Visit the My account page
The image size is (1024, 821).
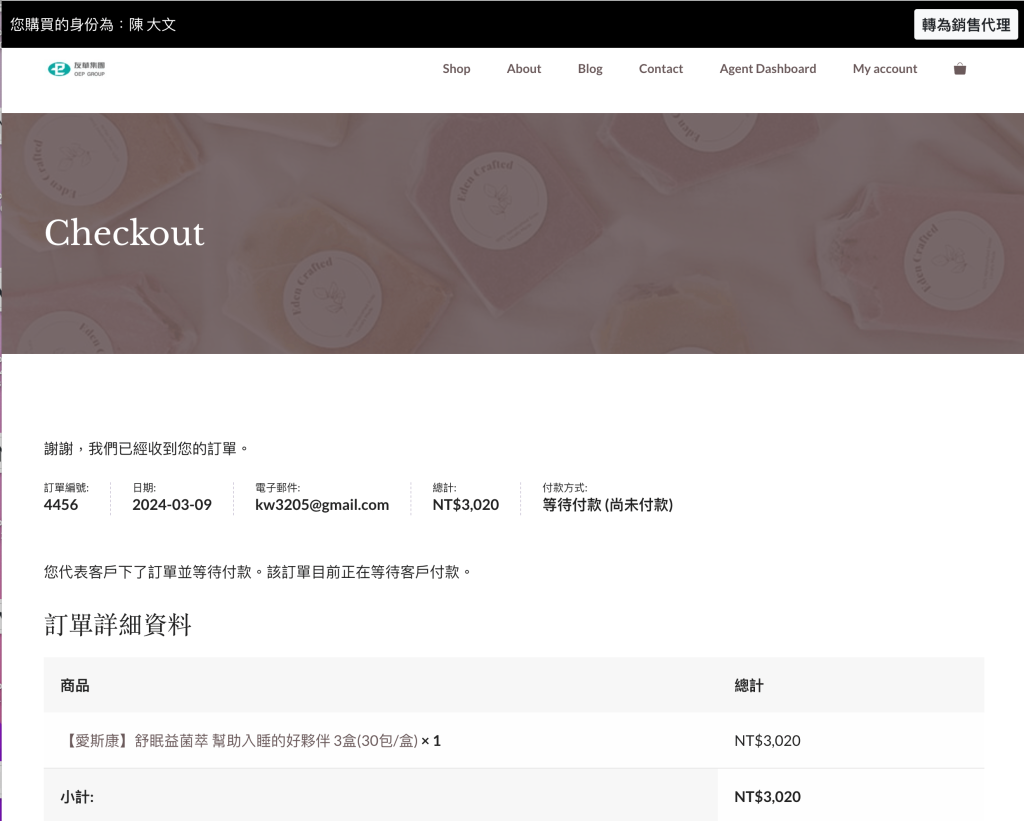click(884, 69)
